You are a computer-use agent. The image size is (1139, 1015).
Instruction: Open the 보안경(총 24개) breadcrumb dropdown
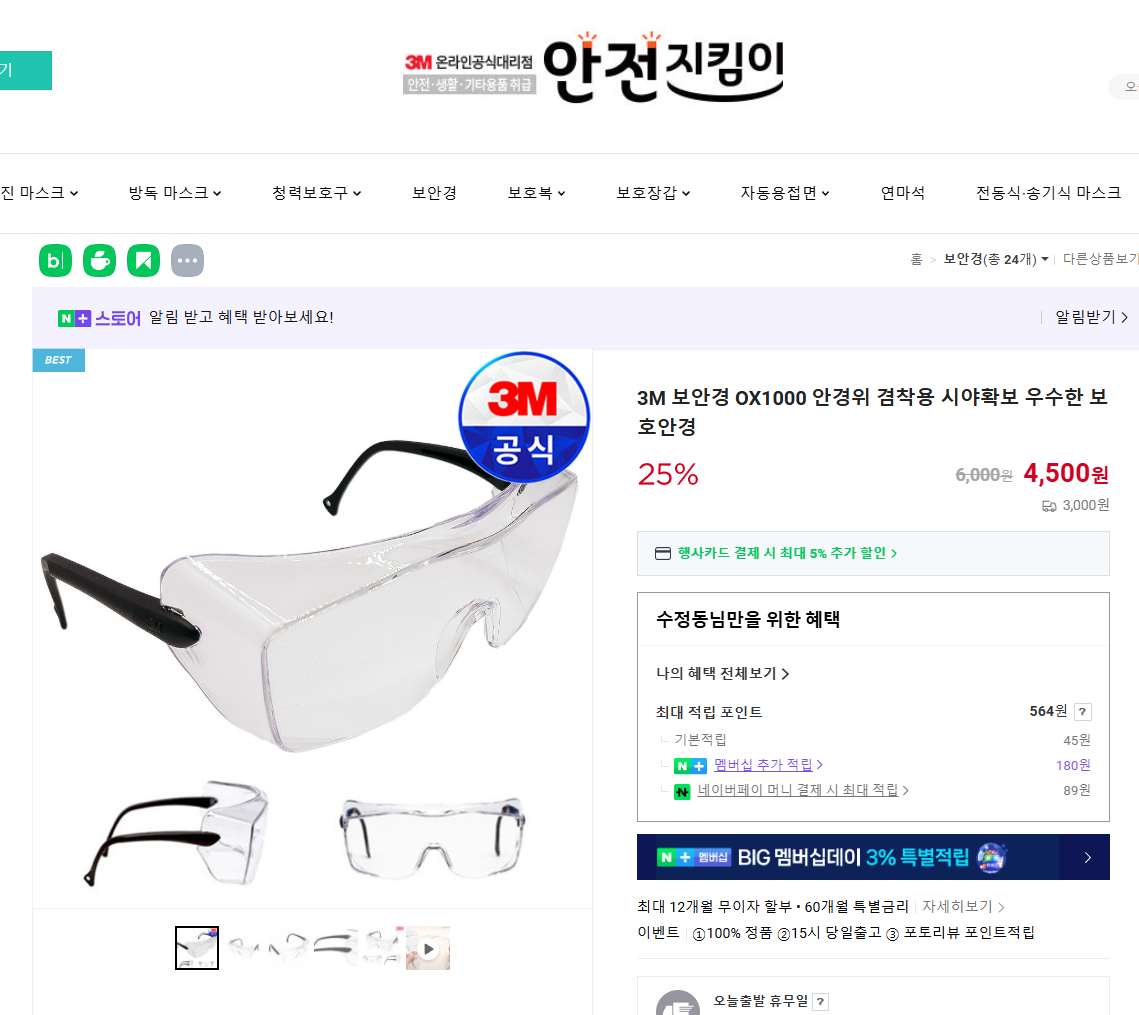(x=996, y=259)
